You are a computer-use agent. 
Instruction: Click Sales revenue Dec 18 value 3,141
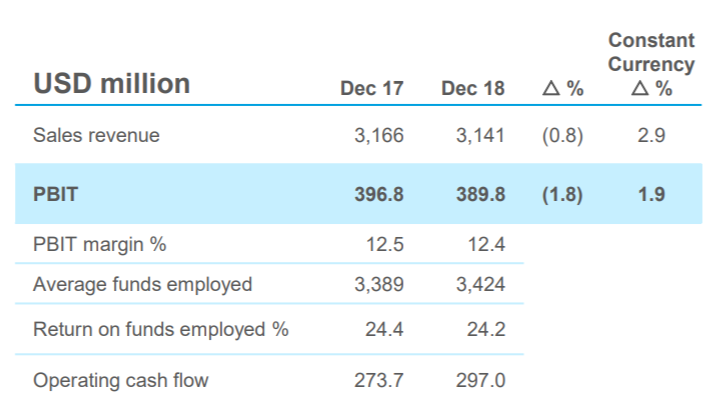point(480,135)
